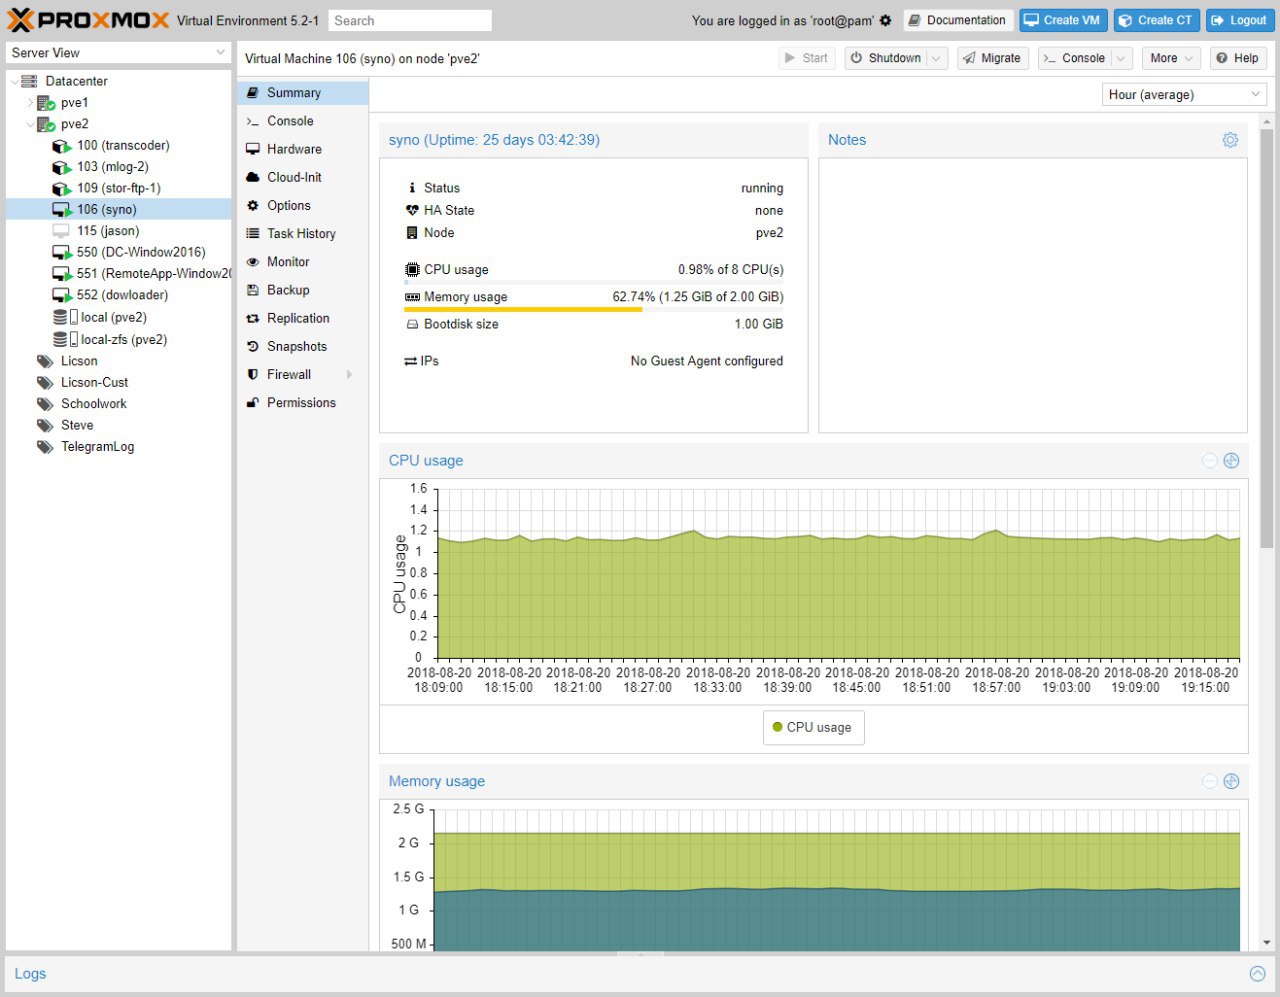The width and height of the screenshot is (1280, 997).
Task: Click the Create CT button
Action: coord(1156,20)
